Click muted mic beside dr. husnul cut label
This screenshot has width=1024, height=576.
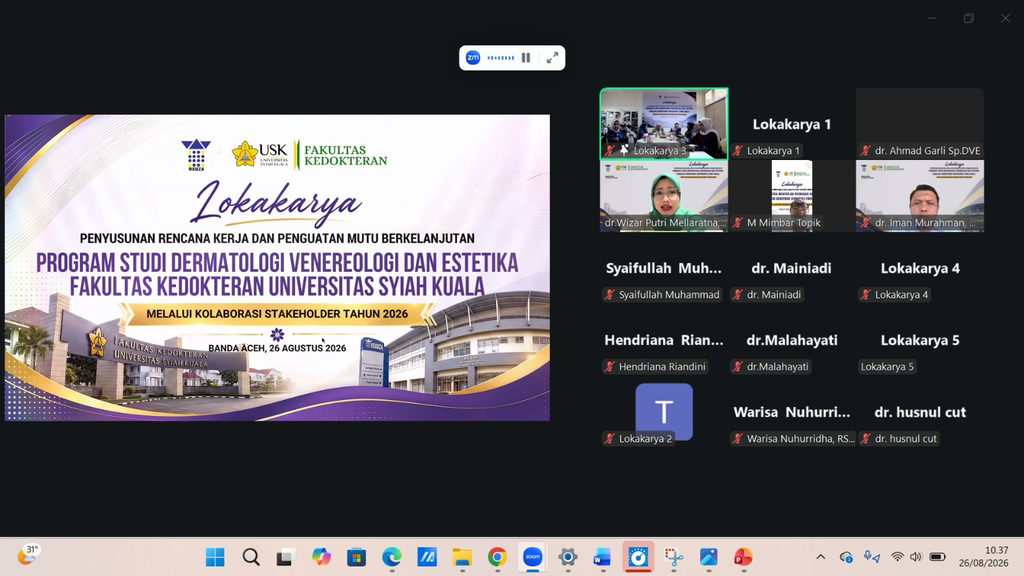pos(866,439)
